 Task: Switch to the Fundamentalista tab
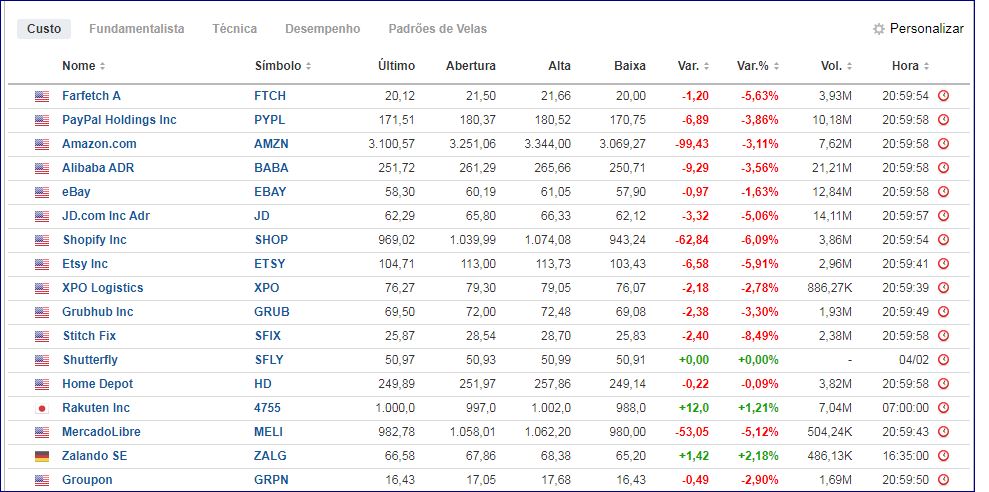[x=136, y=29]
